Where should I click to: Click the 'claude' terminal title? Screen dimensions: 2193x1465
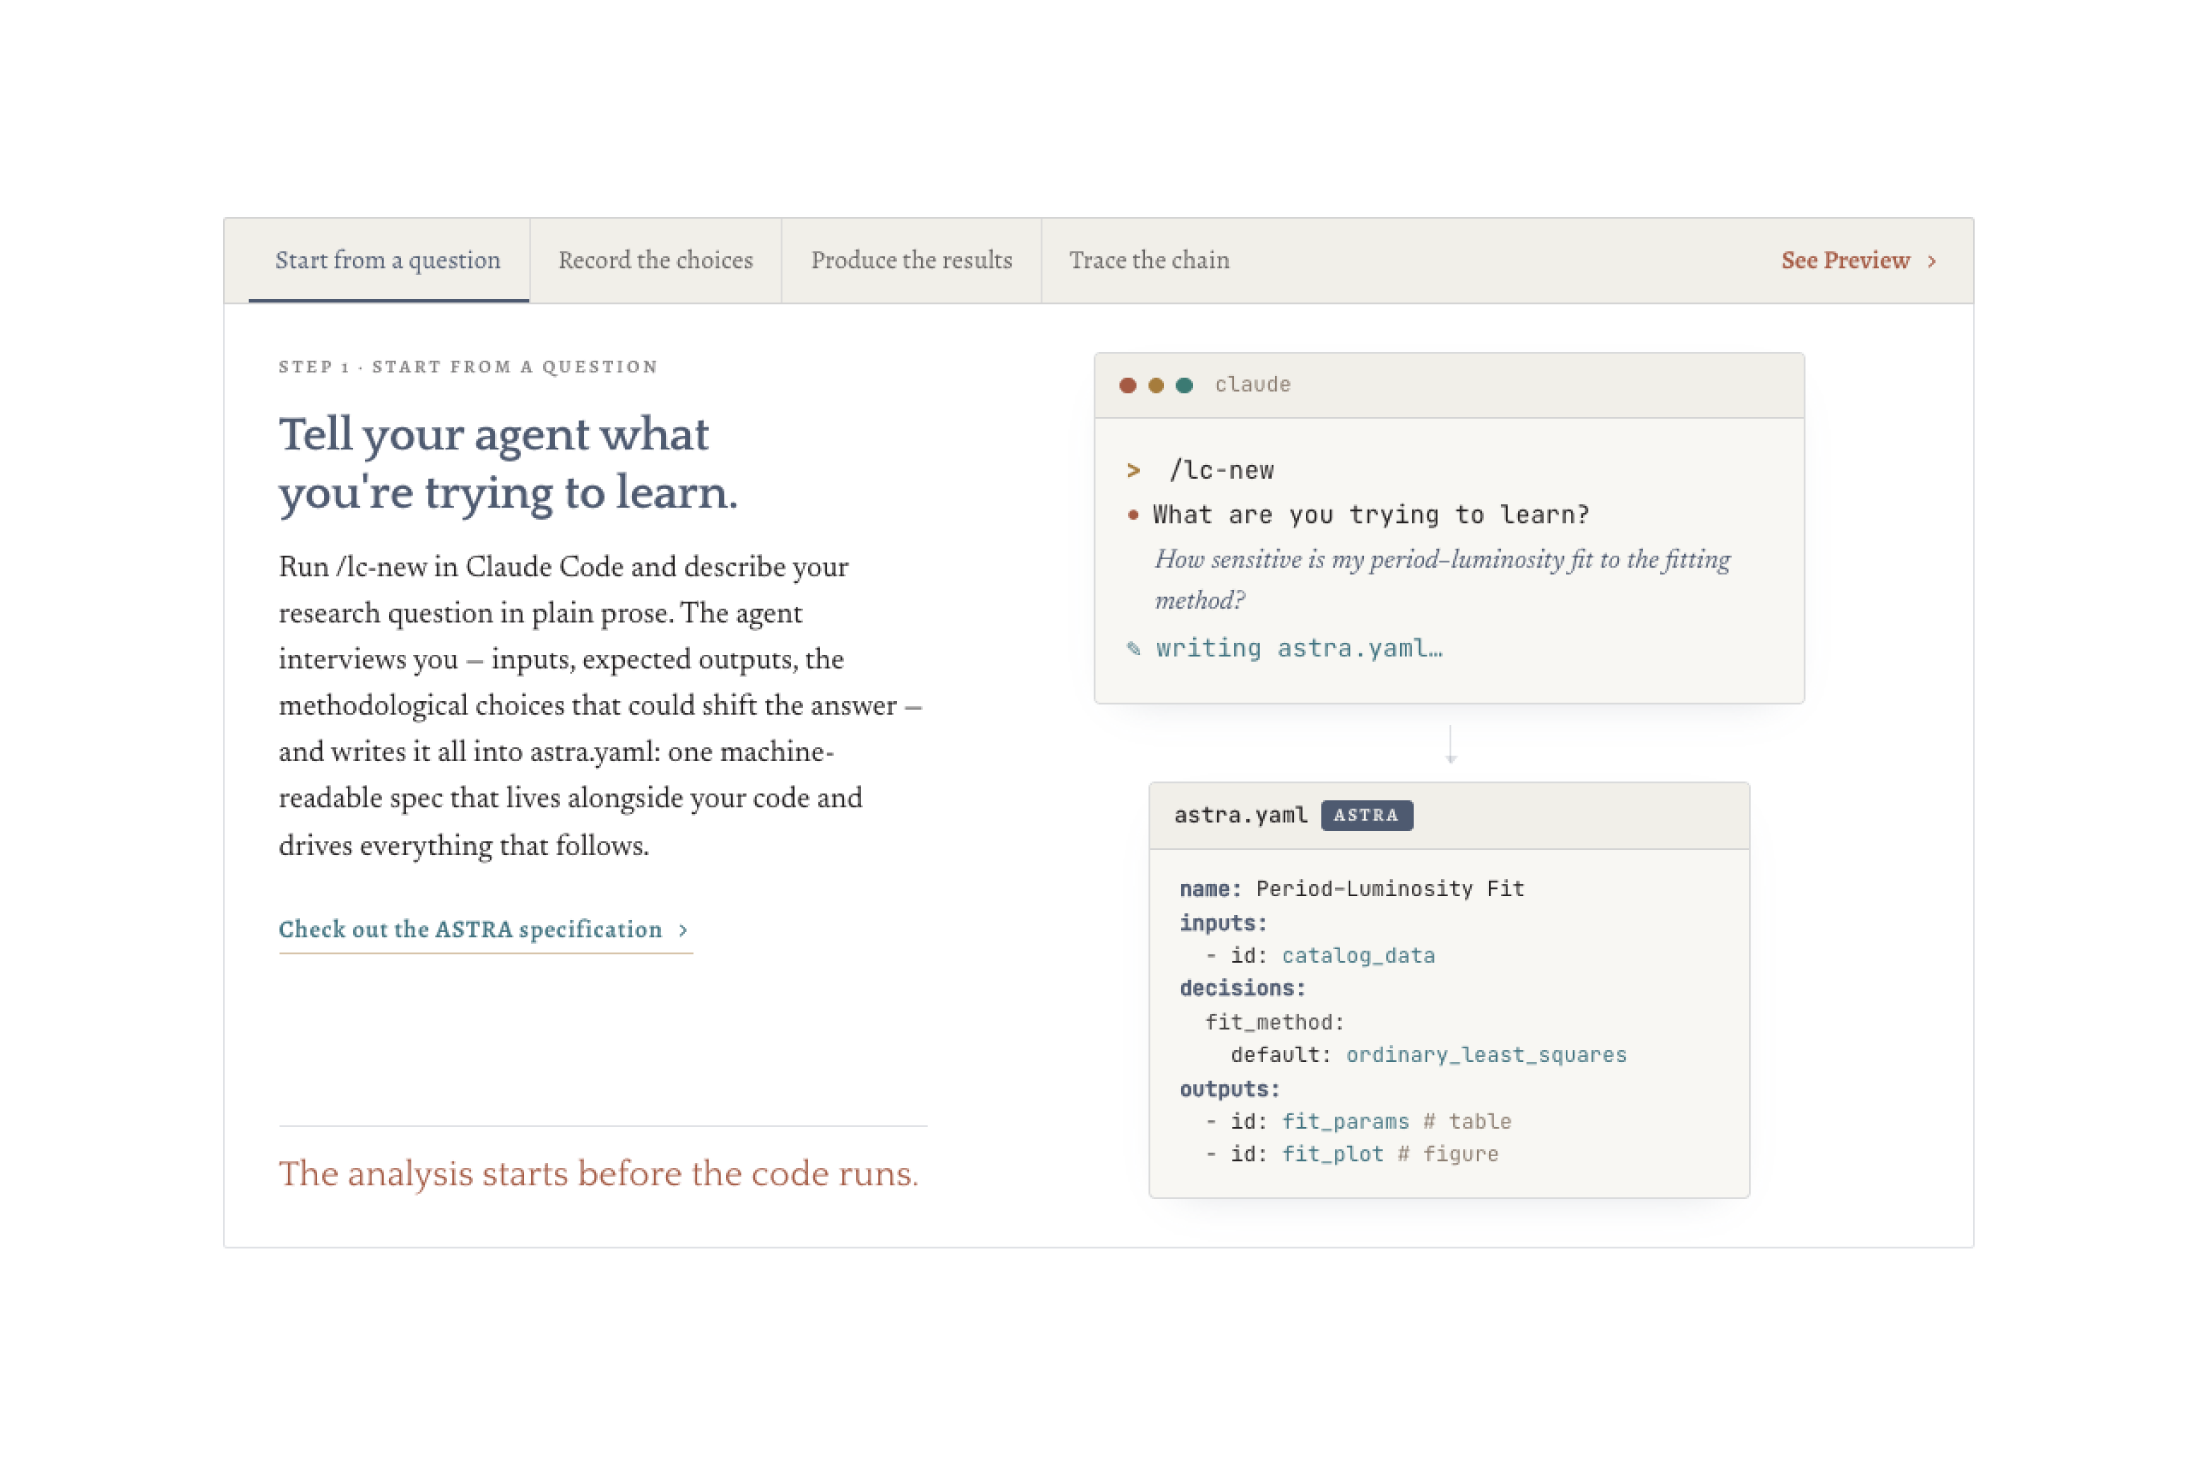(1252, 385)
